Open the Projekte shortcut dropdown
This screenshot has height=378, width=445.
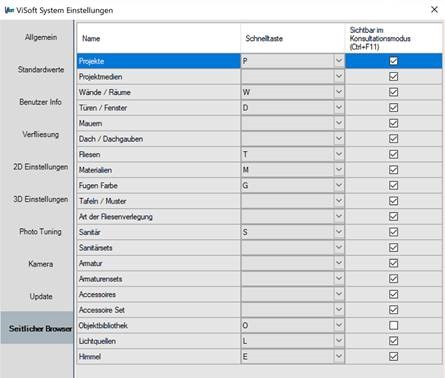(339, 61)
